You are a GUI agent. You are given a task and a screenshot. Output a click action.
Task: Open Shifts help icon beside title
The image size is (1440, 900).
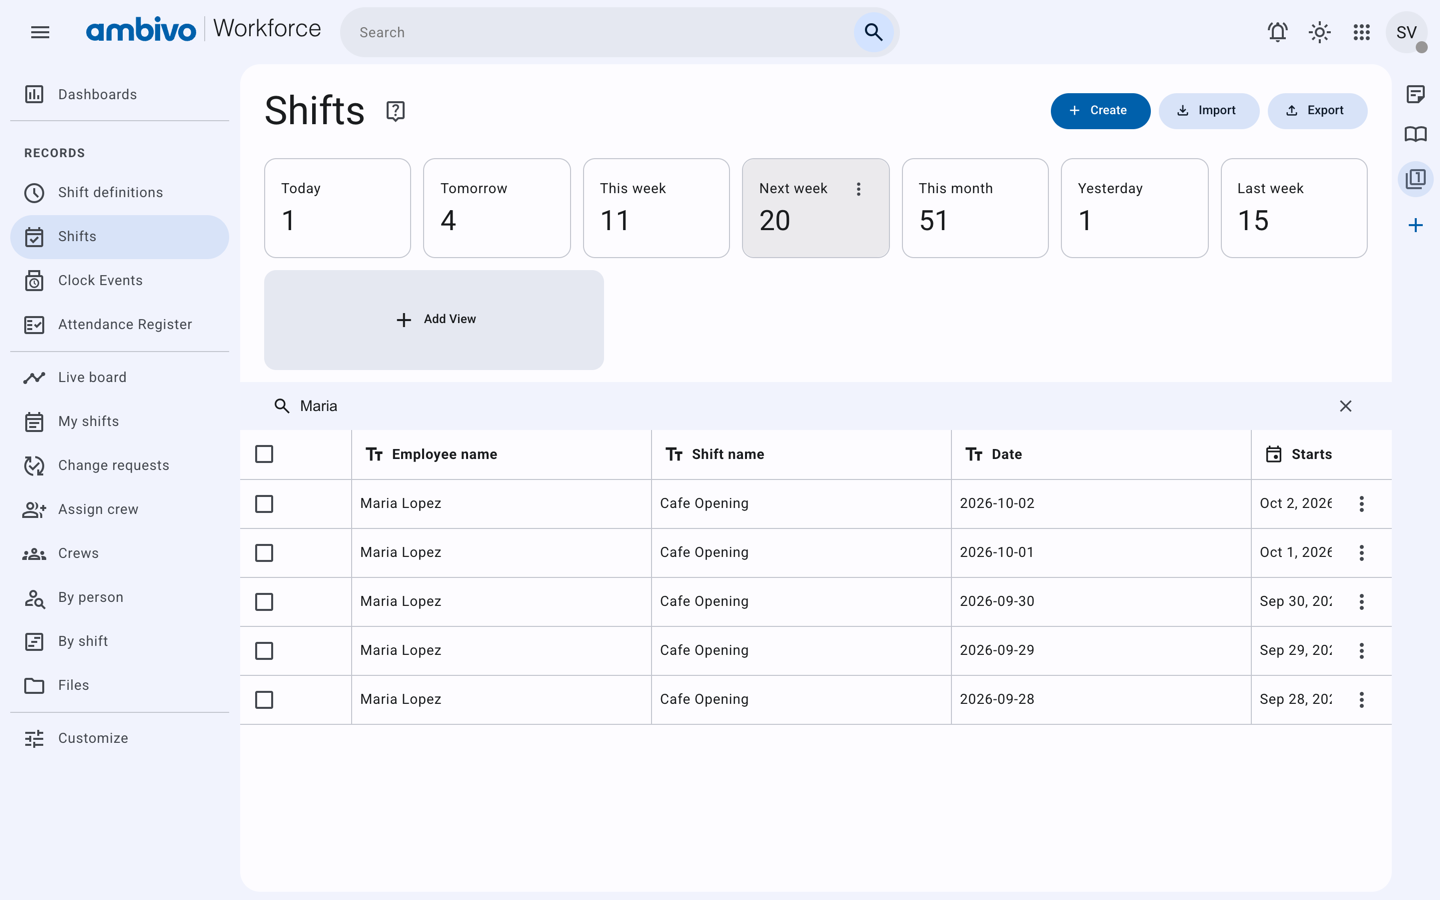[395, 111]
